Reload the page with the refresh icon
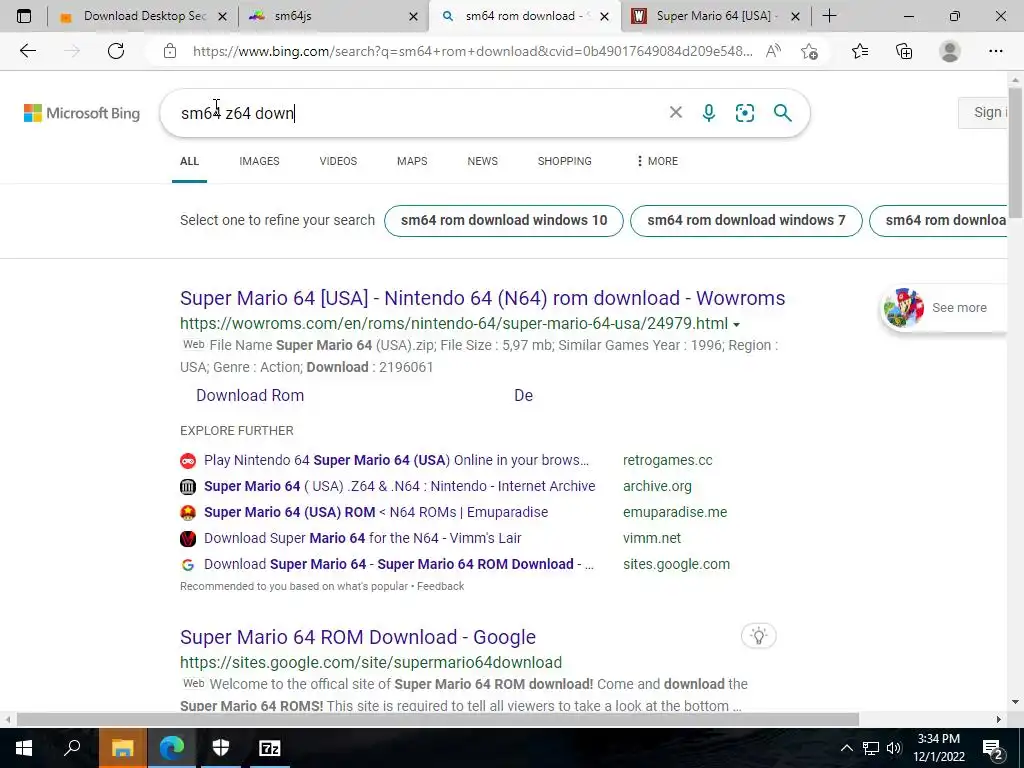Viewport: 1024px width, 768px height. pos(116,51)
